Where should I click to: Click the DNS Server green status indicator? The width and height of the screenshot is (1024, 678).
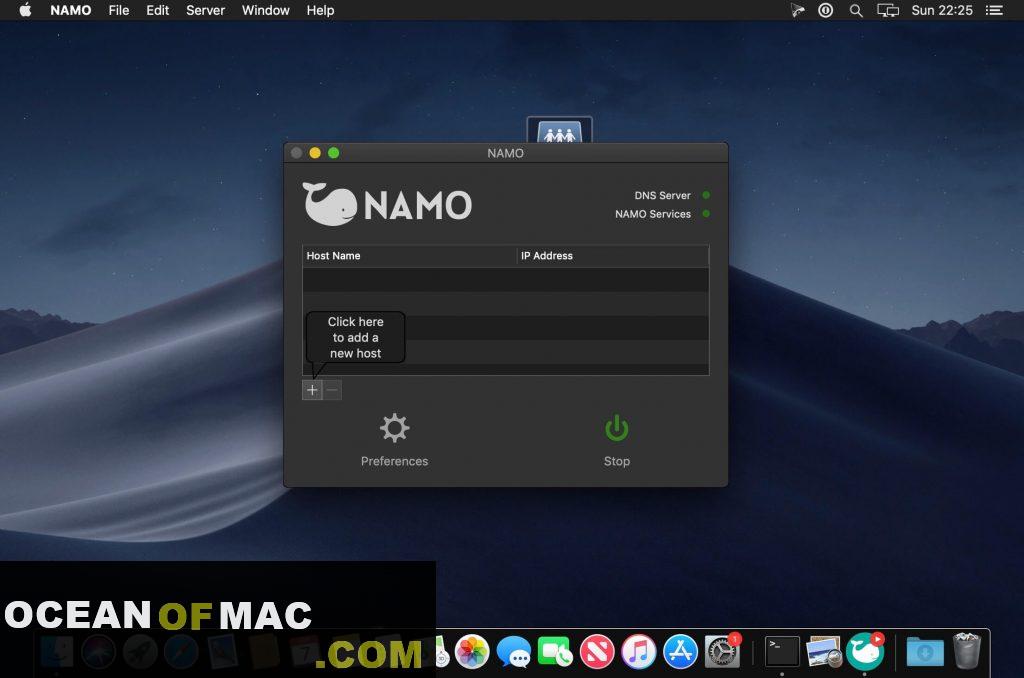coord(706,195)
